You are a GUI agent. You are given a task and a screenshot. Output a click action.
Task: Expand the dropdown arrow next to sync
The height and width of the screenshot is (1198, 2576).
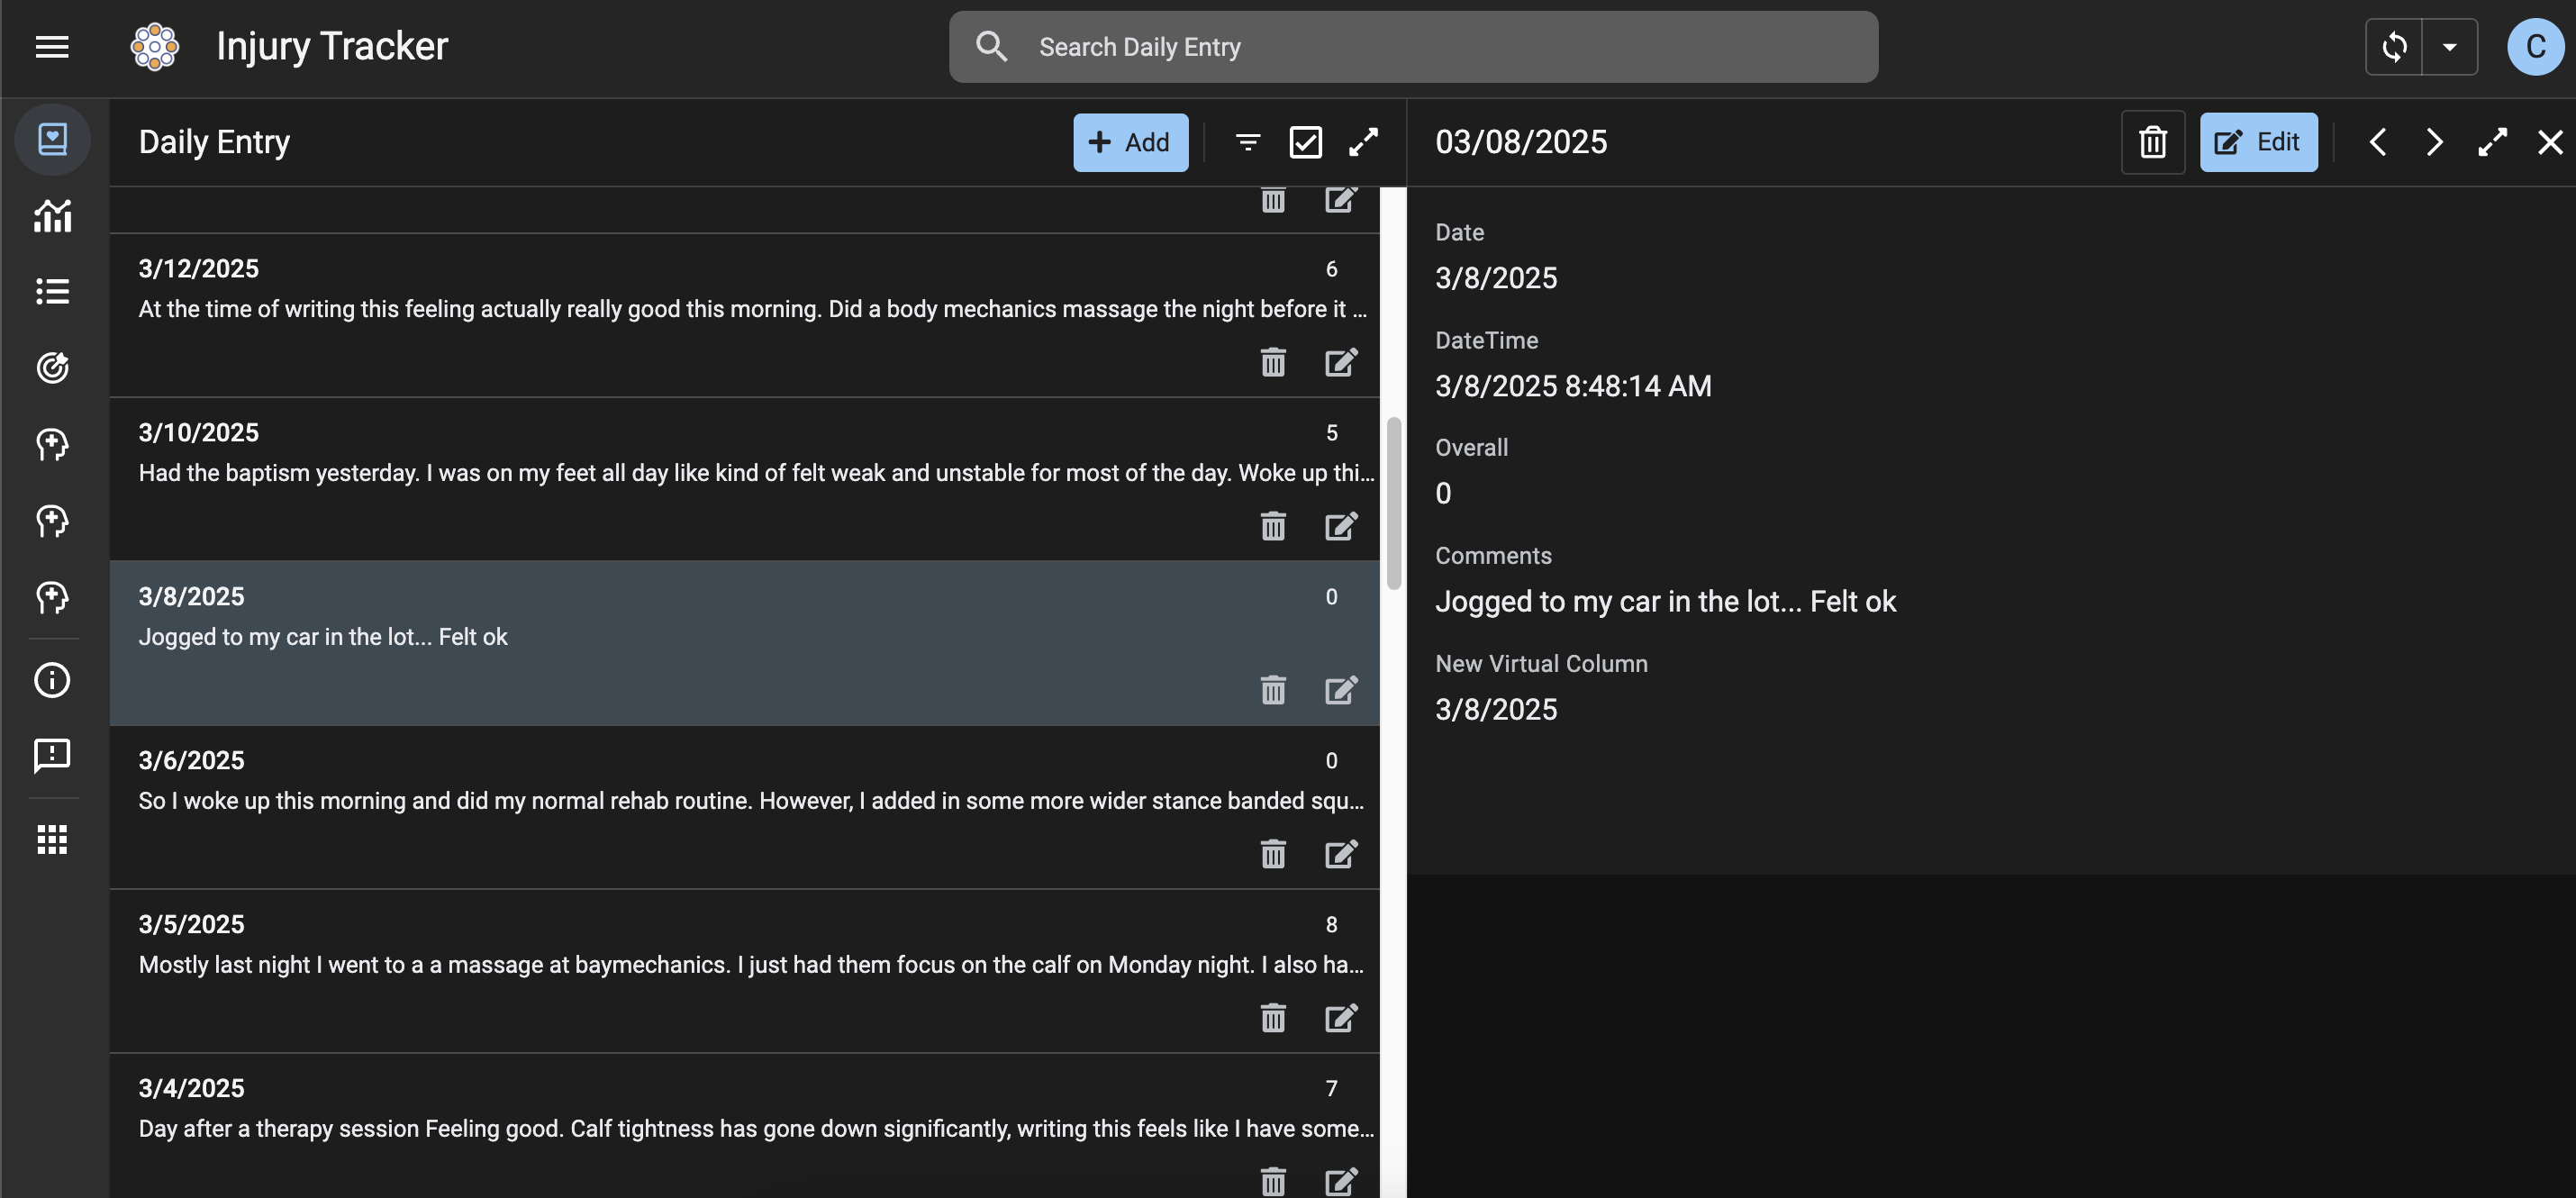2449,47
